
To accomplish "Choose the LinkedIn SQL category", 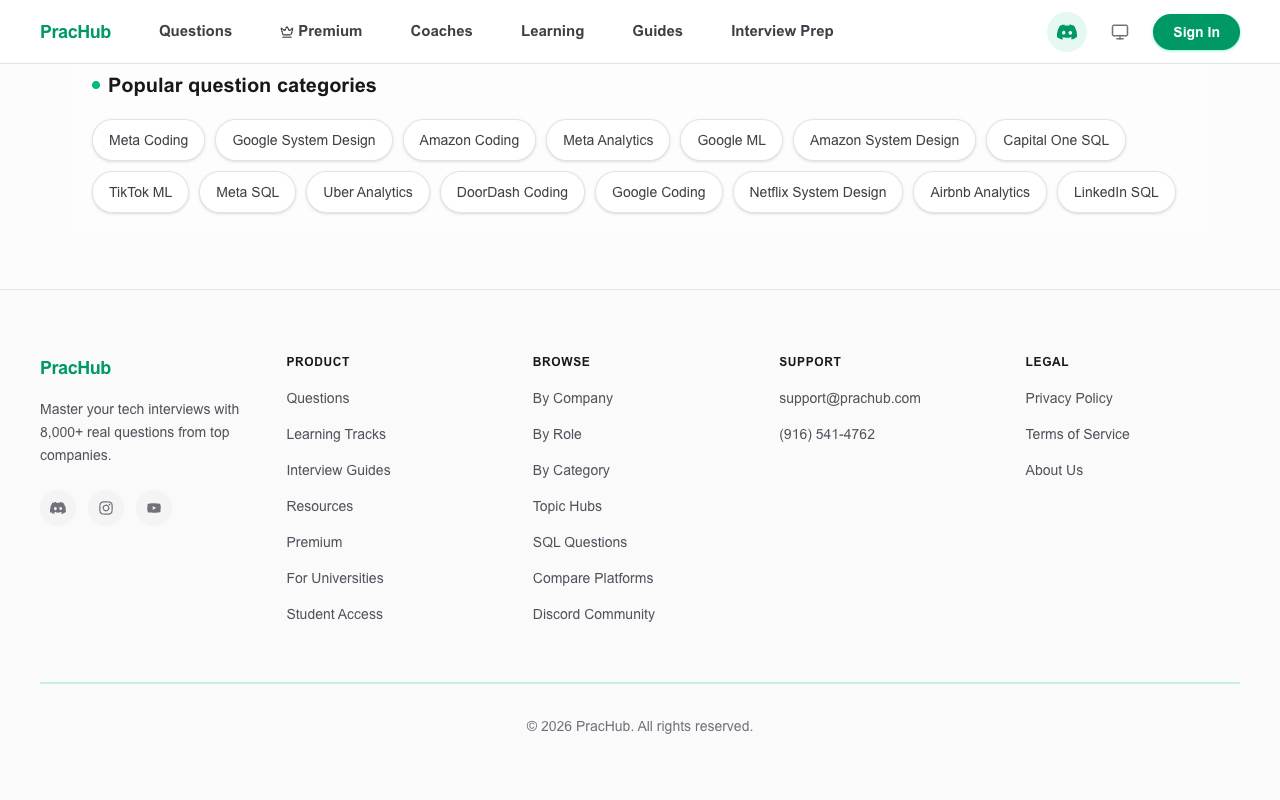I will (x=1116, y=192).
